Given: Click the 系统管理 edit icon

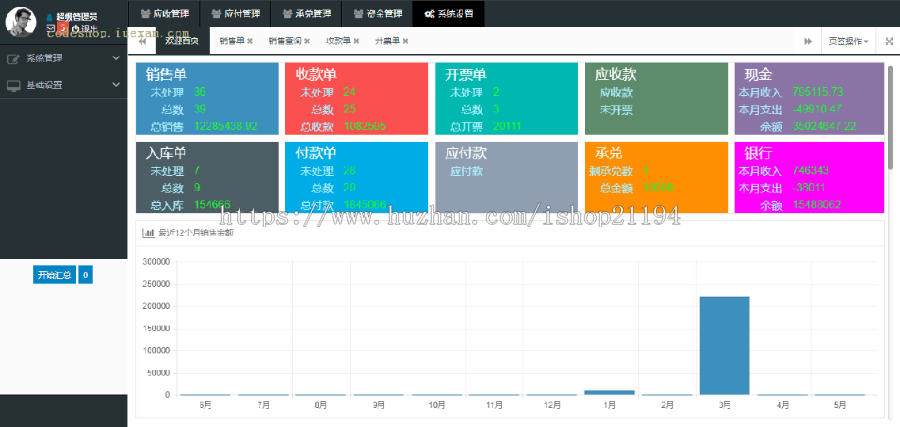Looking at the screenshot, I should click(13, 59).
